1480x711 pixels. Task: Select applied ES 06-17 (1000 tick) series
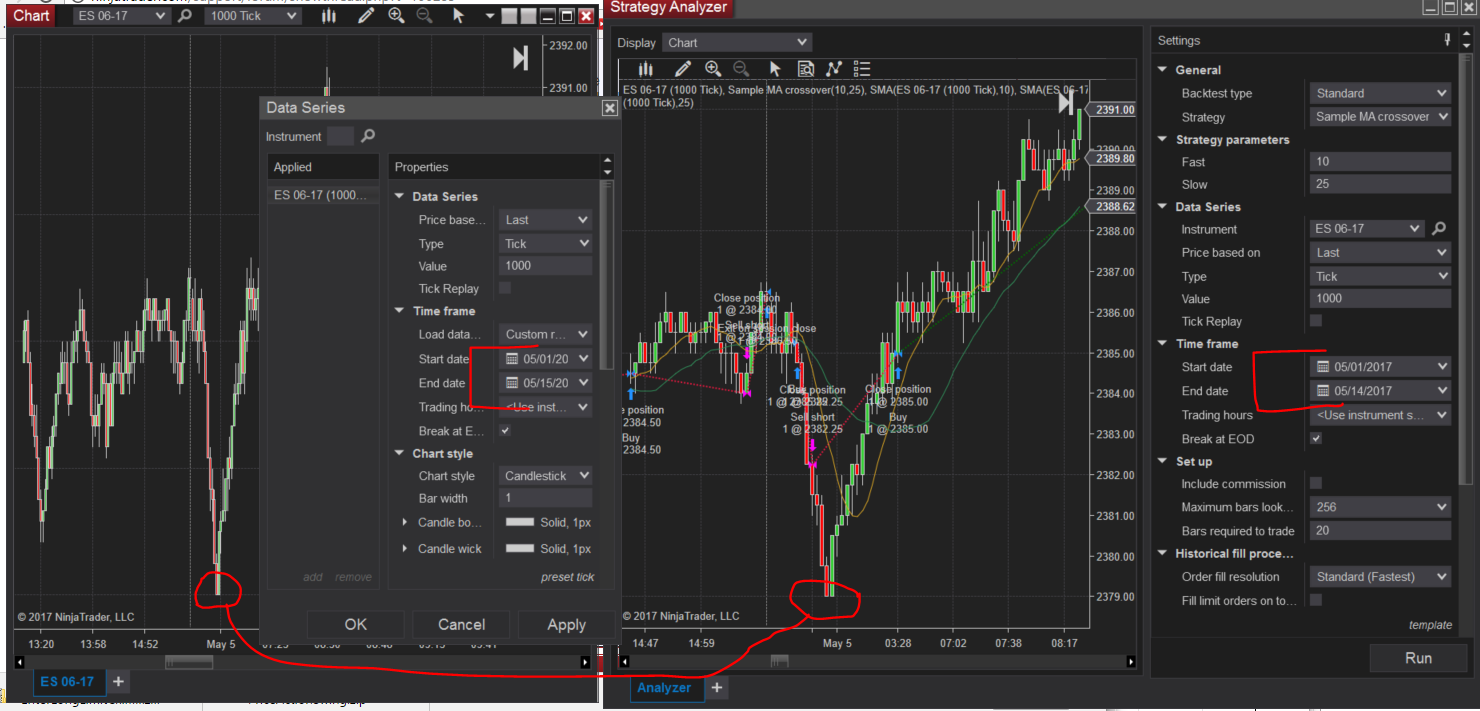click(323, 195)
